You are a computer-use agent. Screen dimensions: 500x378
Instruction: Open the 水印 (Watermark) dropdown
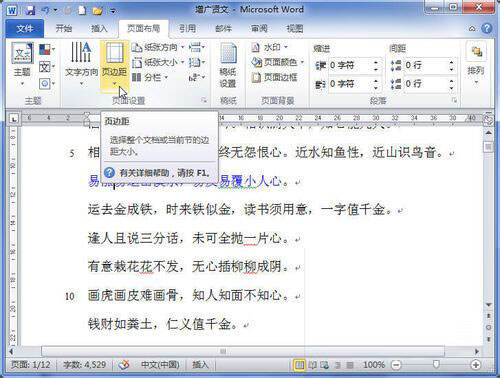point(269,47)
